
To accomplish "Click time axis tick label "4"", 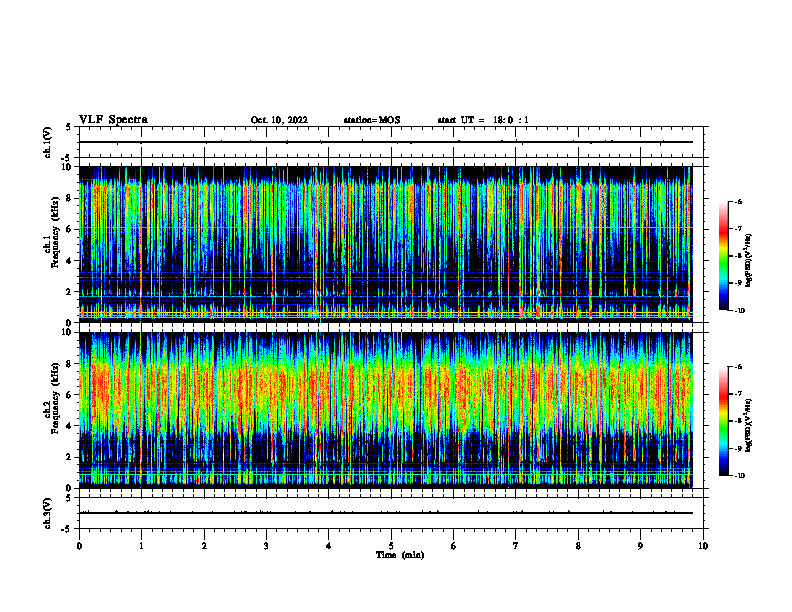I will 329,546.
